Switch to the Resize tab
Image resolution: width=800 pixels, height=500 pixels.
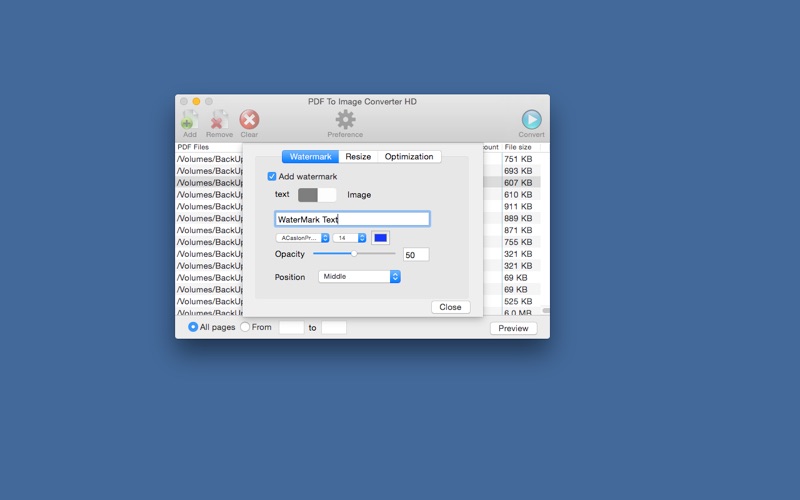pos(358,157)
